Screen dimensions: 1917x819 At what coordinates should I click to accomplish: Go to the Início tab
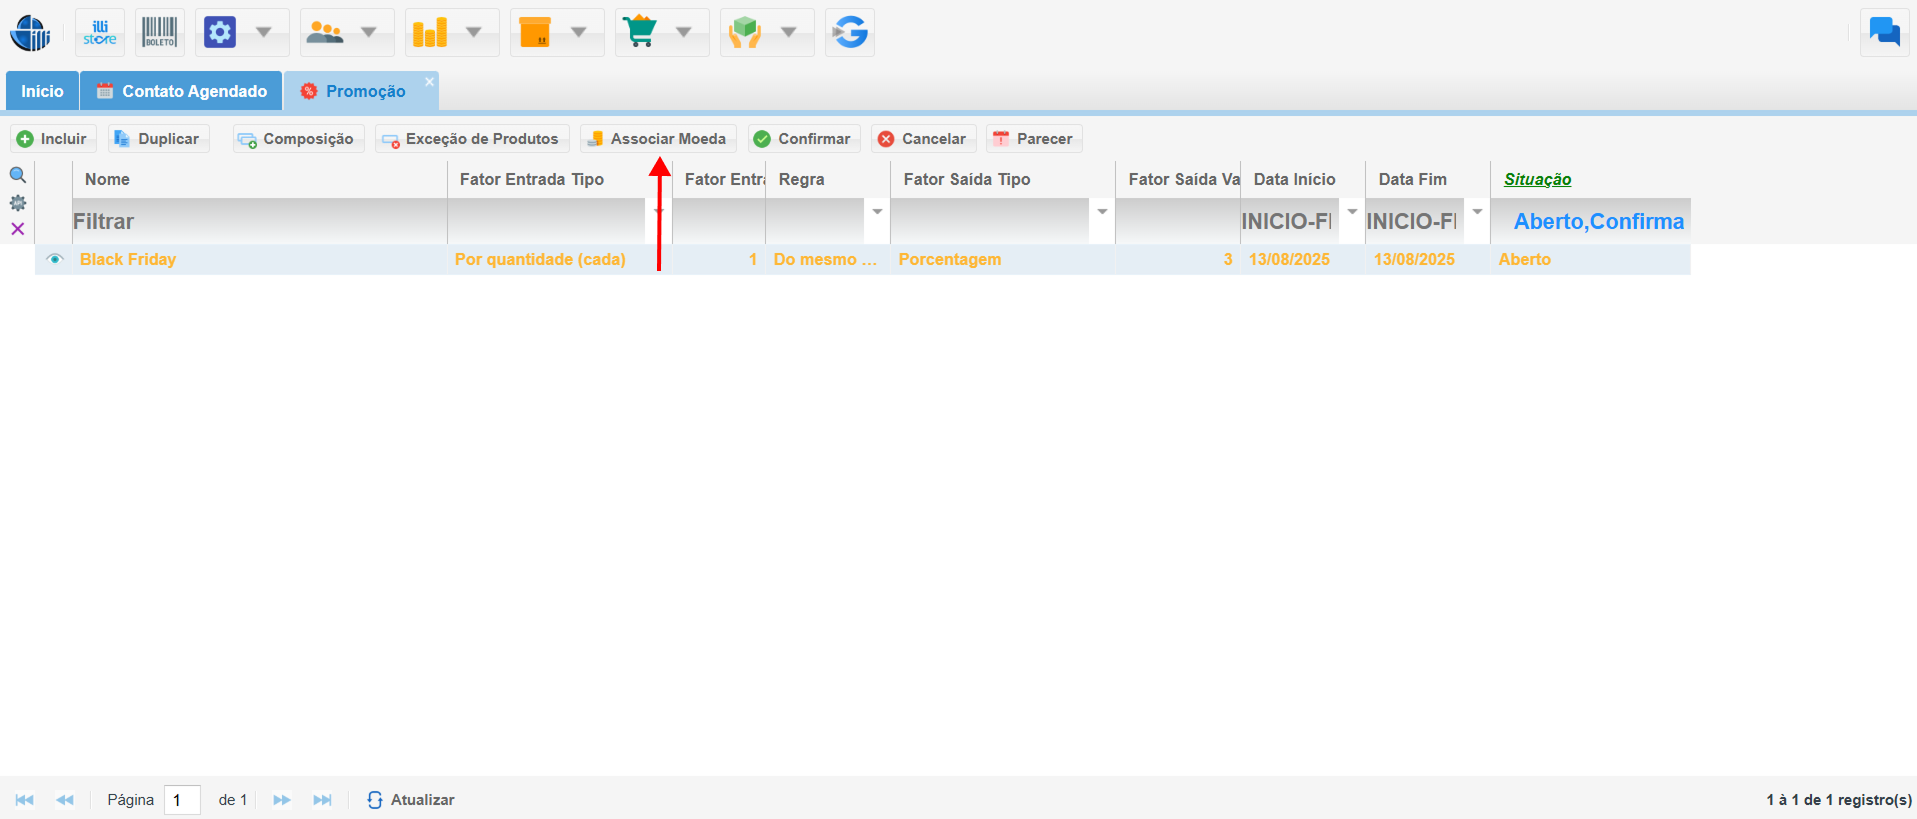coord(42,91)
